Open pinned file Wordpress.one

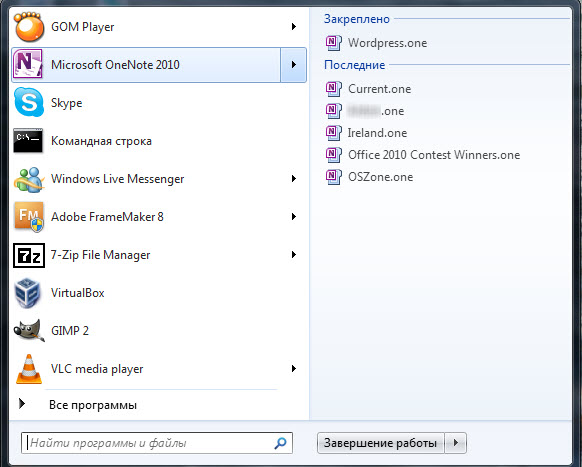coord(387,43)
